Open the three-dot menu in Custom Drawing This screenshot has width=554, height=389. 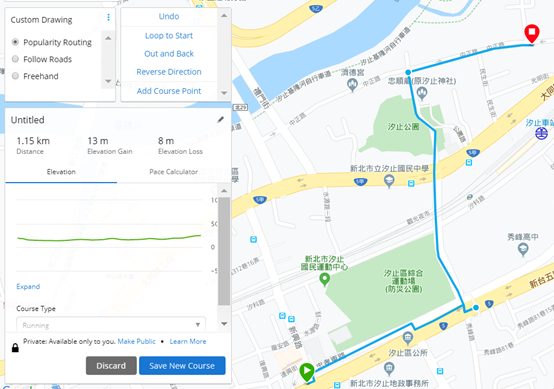(108, 17)
